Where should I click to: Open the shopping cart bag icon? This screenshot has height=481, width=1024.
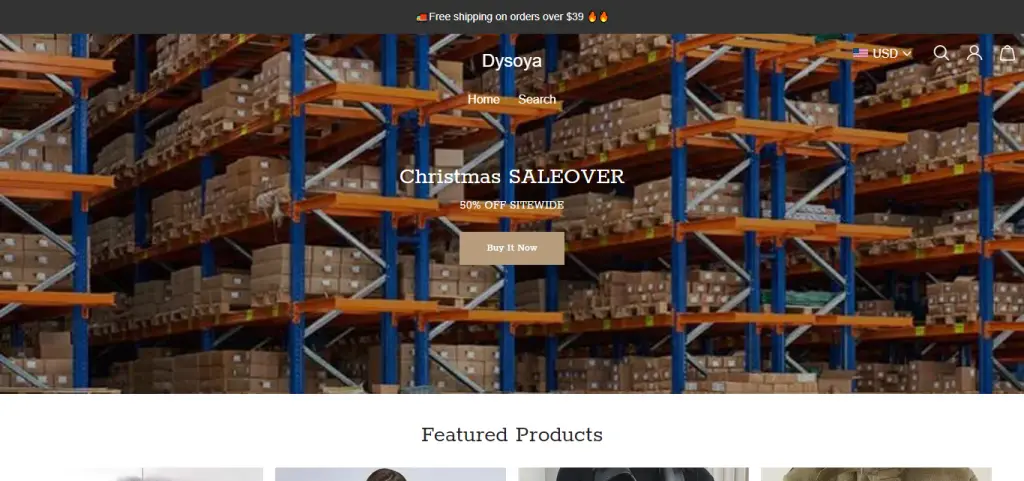pyautogui.click(x=1008, y=53)
